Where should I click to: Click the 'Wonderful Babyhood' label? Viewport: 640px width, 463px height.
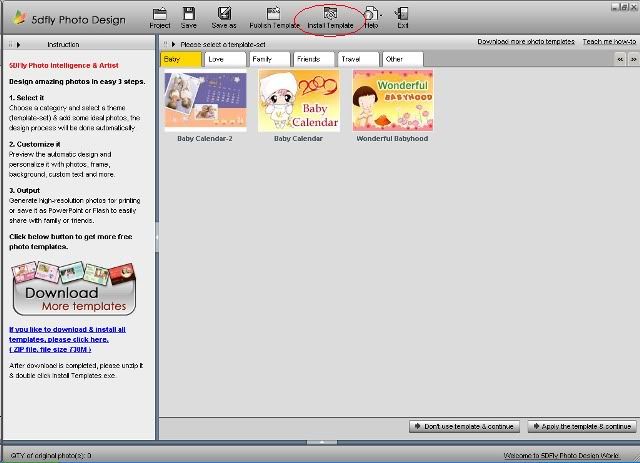[x=392, y=139]
